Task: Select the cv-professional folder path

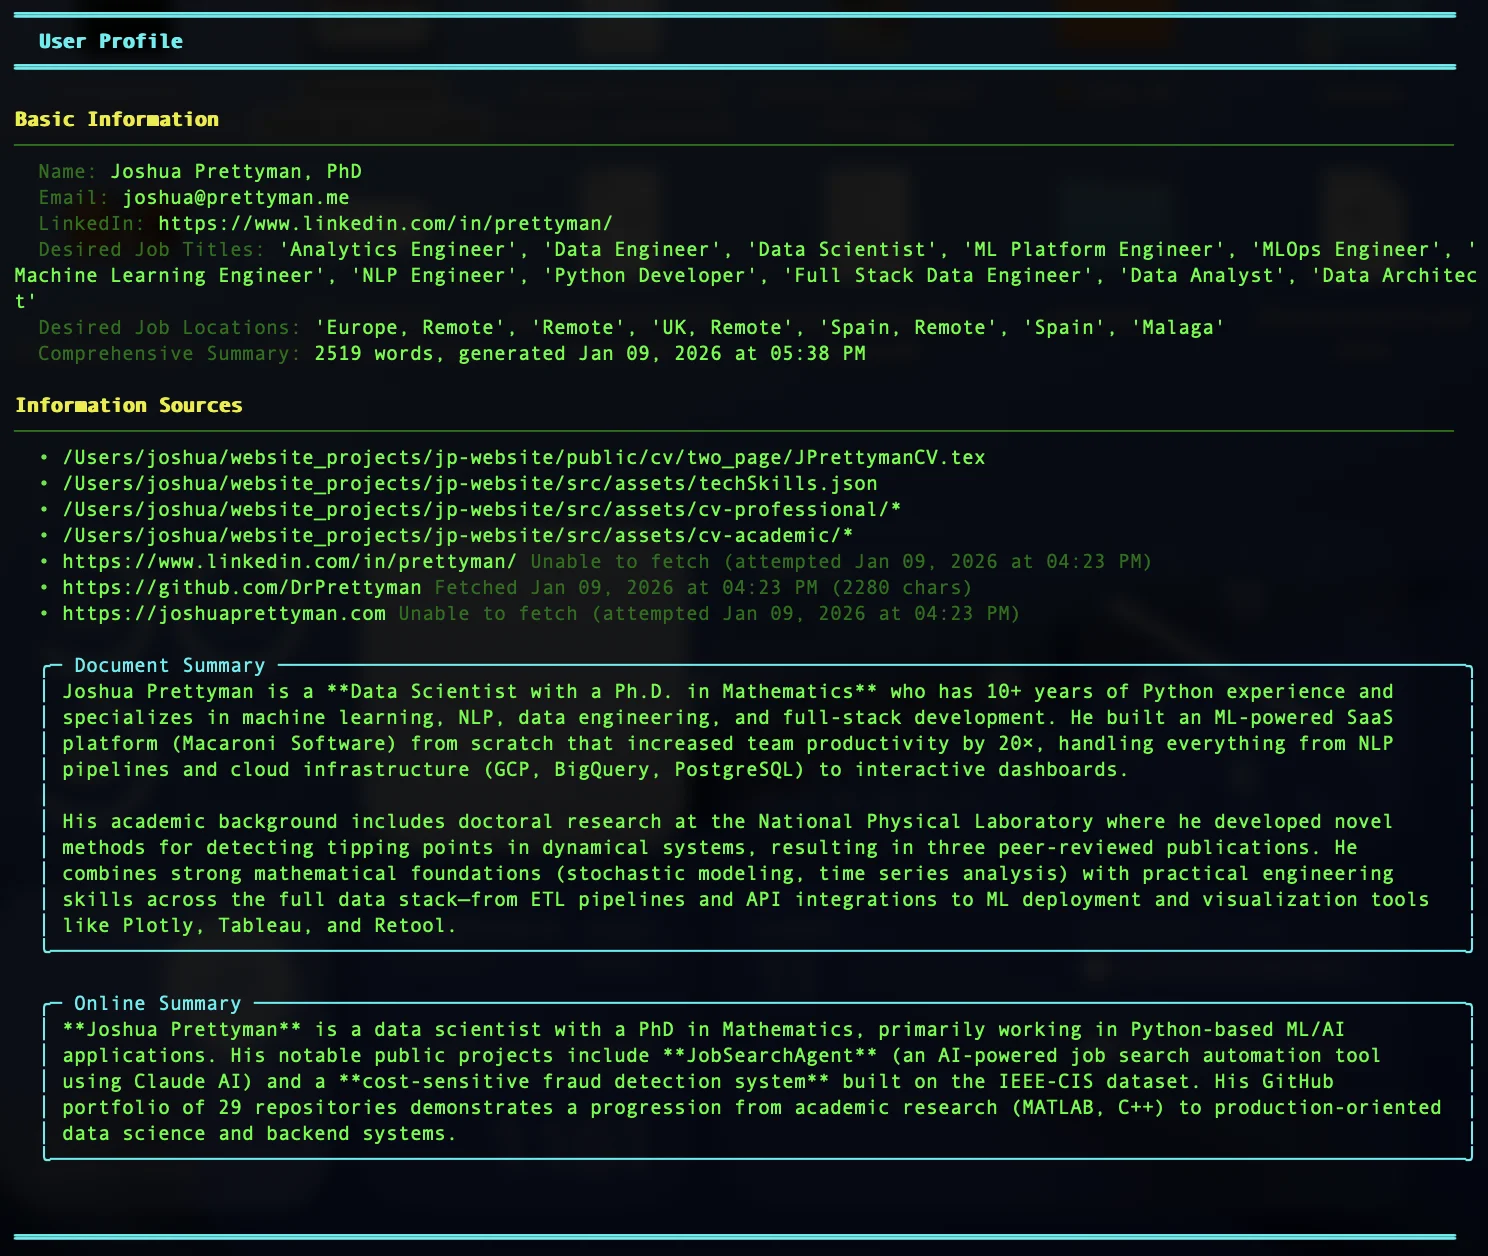Action: tap(481, 510)
